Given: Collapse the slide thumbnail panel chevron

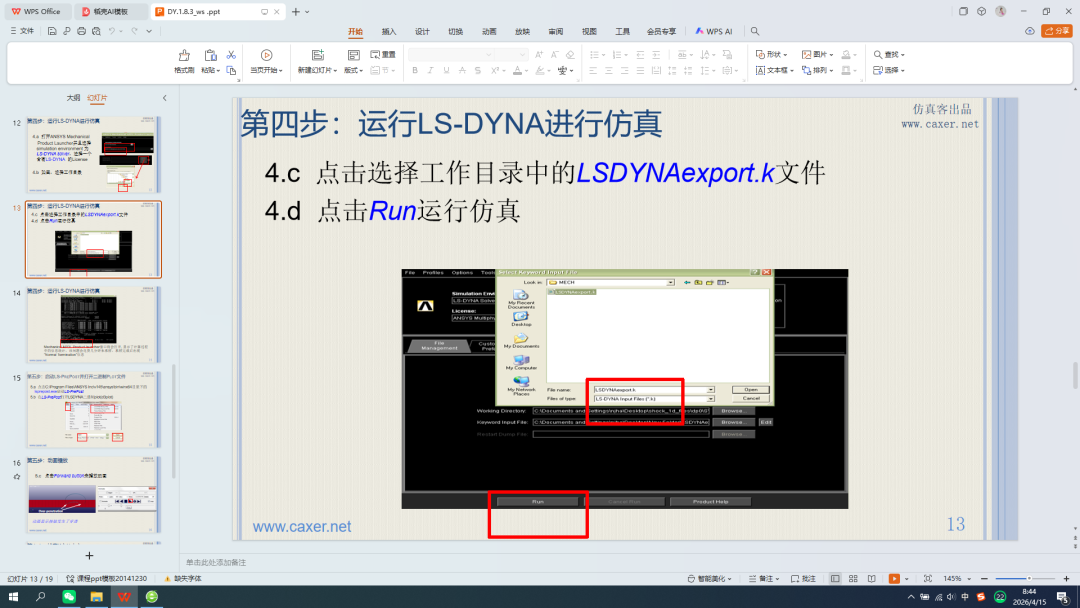Looking at the screenshot, I should (x=165, y=98).
